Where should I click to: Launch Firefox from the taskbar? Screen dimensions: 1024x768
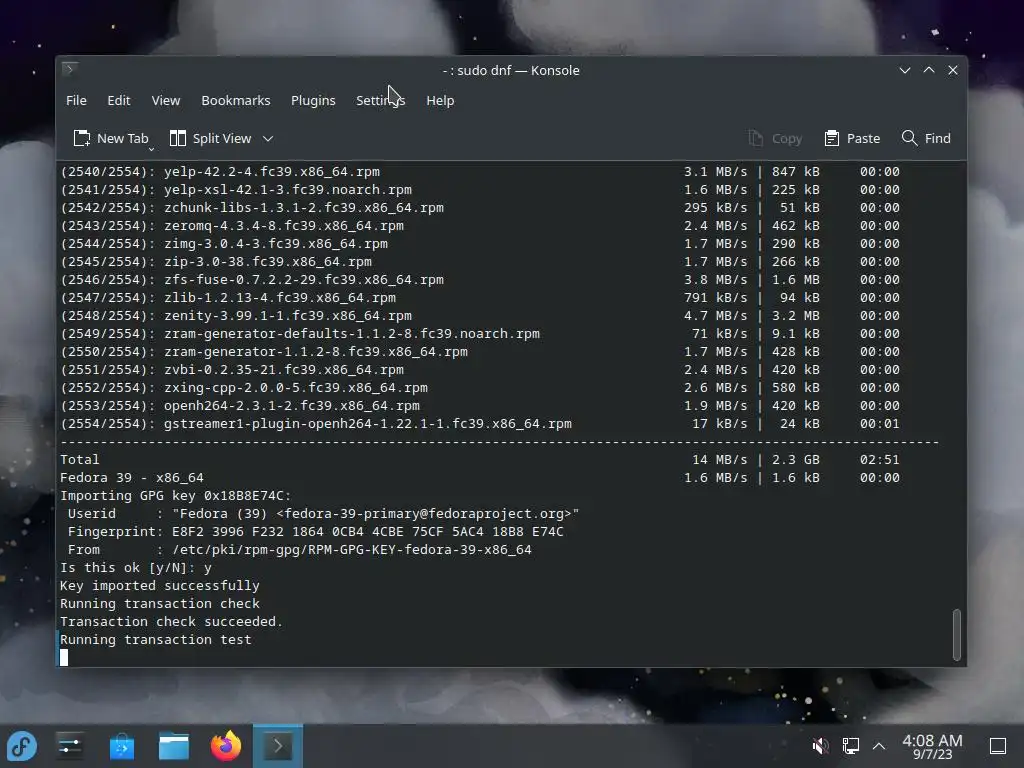pos(226,746)
